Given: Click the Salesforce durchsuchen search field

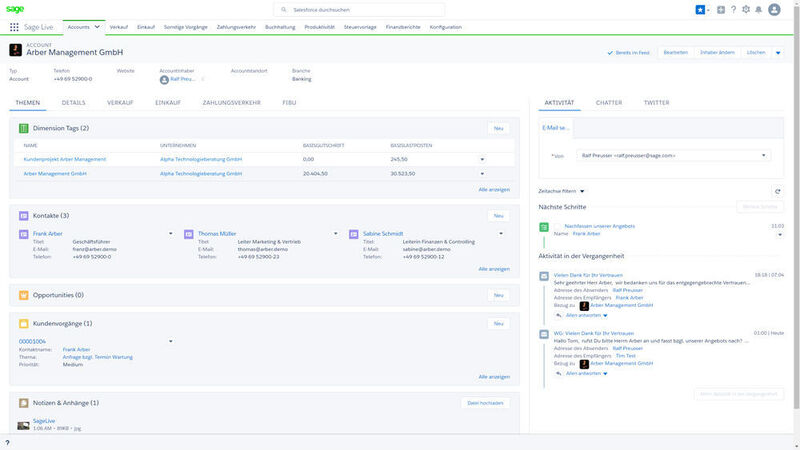Looking at the screenshot, I should [359, 10].
